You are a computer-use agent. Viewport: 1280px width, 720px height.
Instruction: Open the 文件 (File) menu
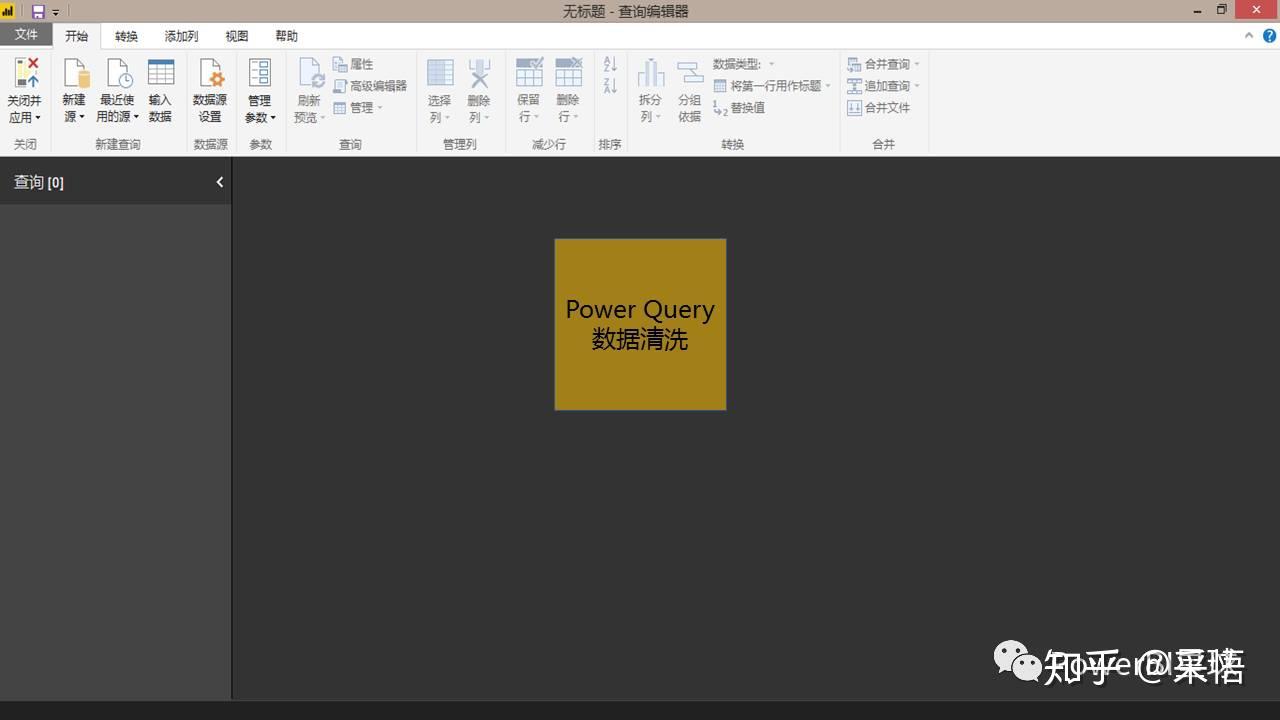[x=26, y=35]
